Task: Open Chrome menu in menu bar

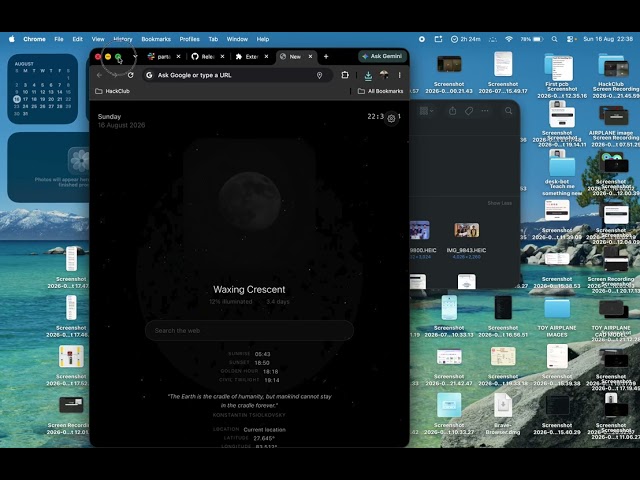Action: [34, 39]
